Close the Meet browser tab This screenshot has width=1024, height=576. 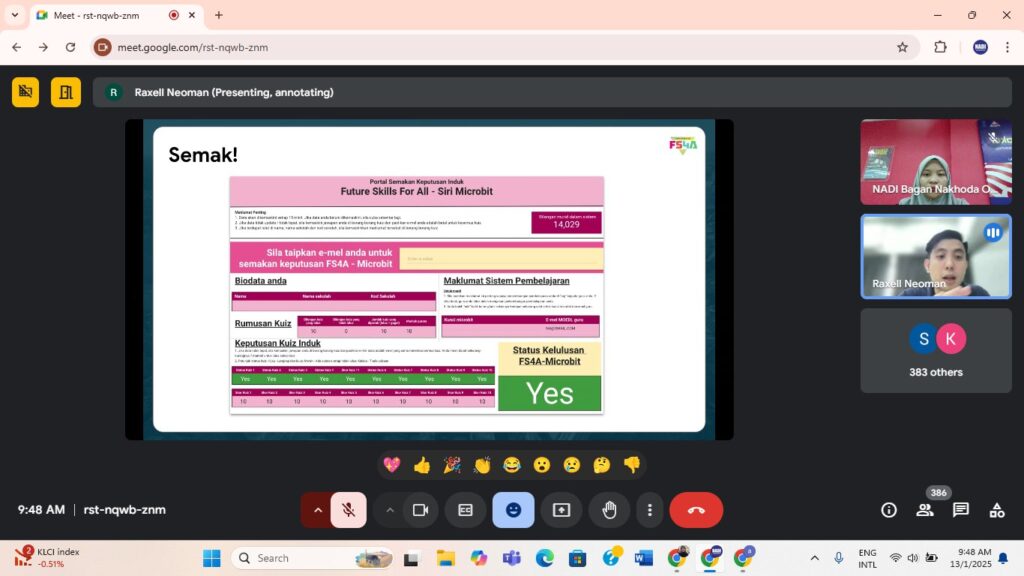tap(192, 15)
